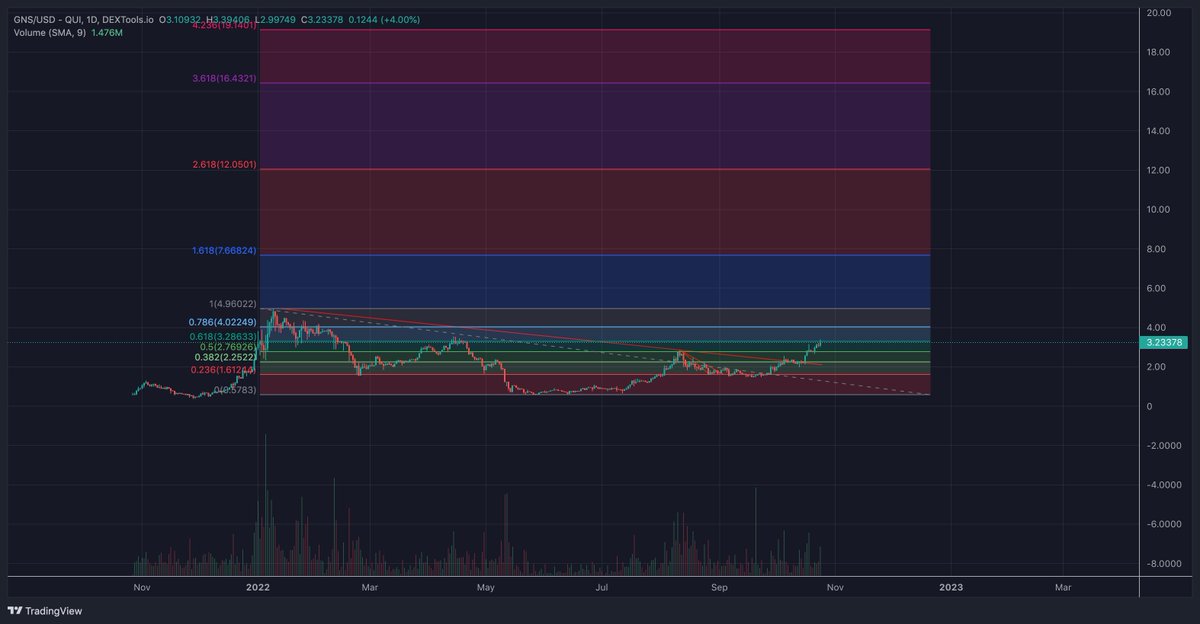Viewport: 1200px width, 624px height.
Task: Click the blue 1.618 Fibonacci zone fill
Action: pyautogui.click(x=595, y=281)
